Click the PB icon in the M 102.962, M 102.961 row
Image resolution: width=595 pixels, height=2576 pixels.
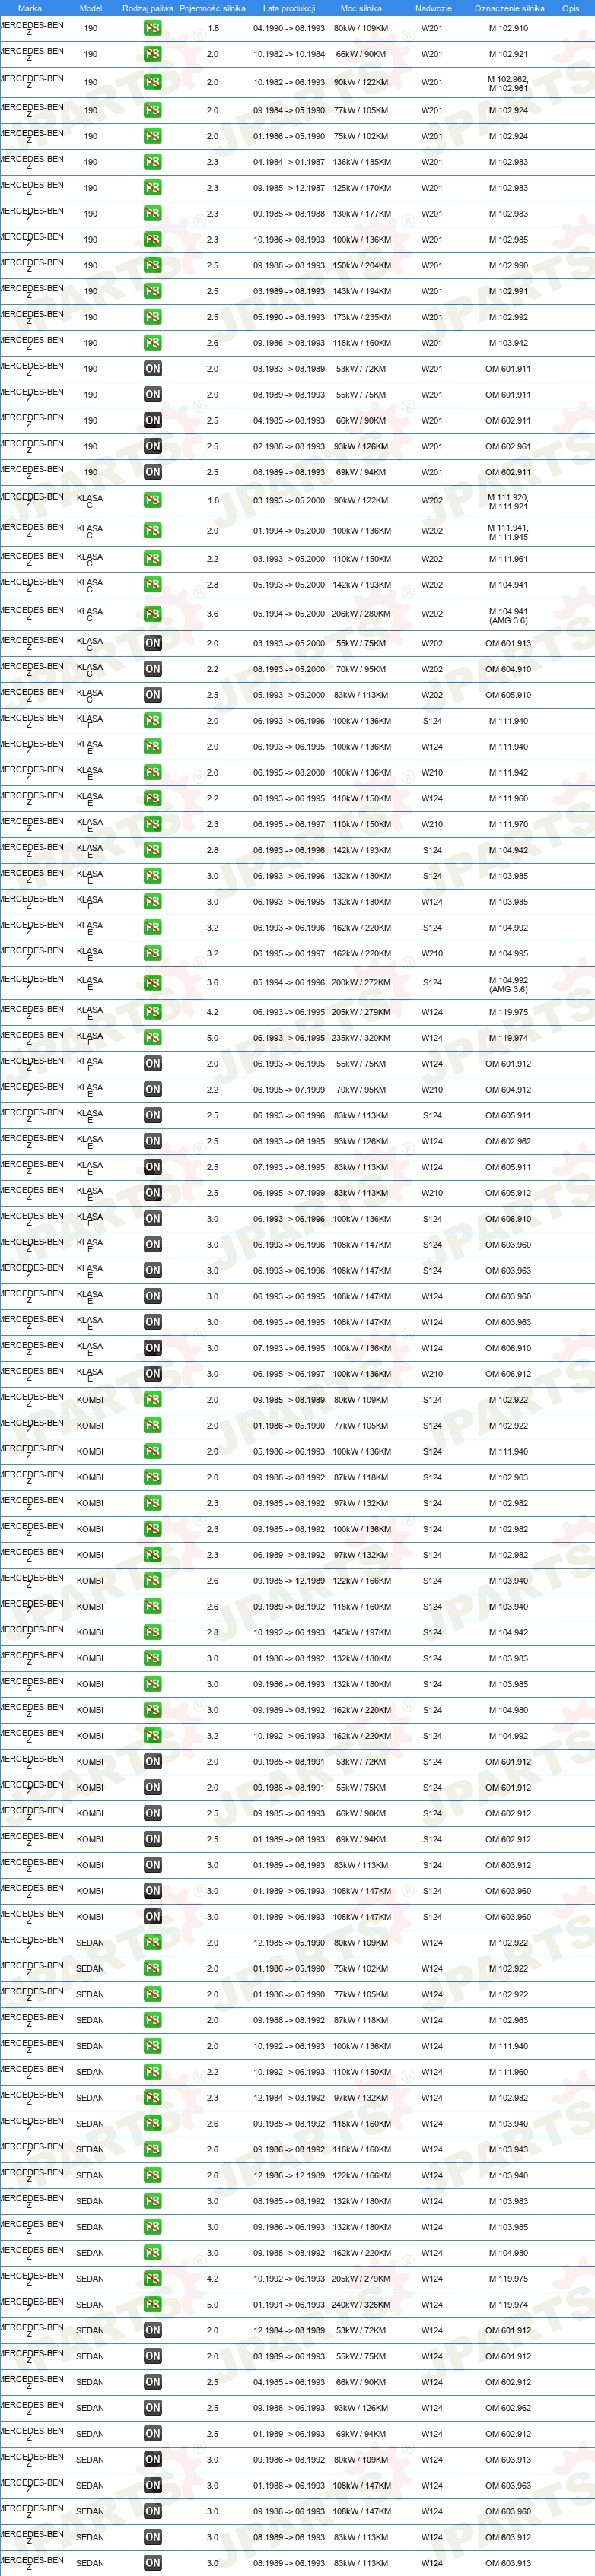coord(152,82)
